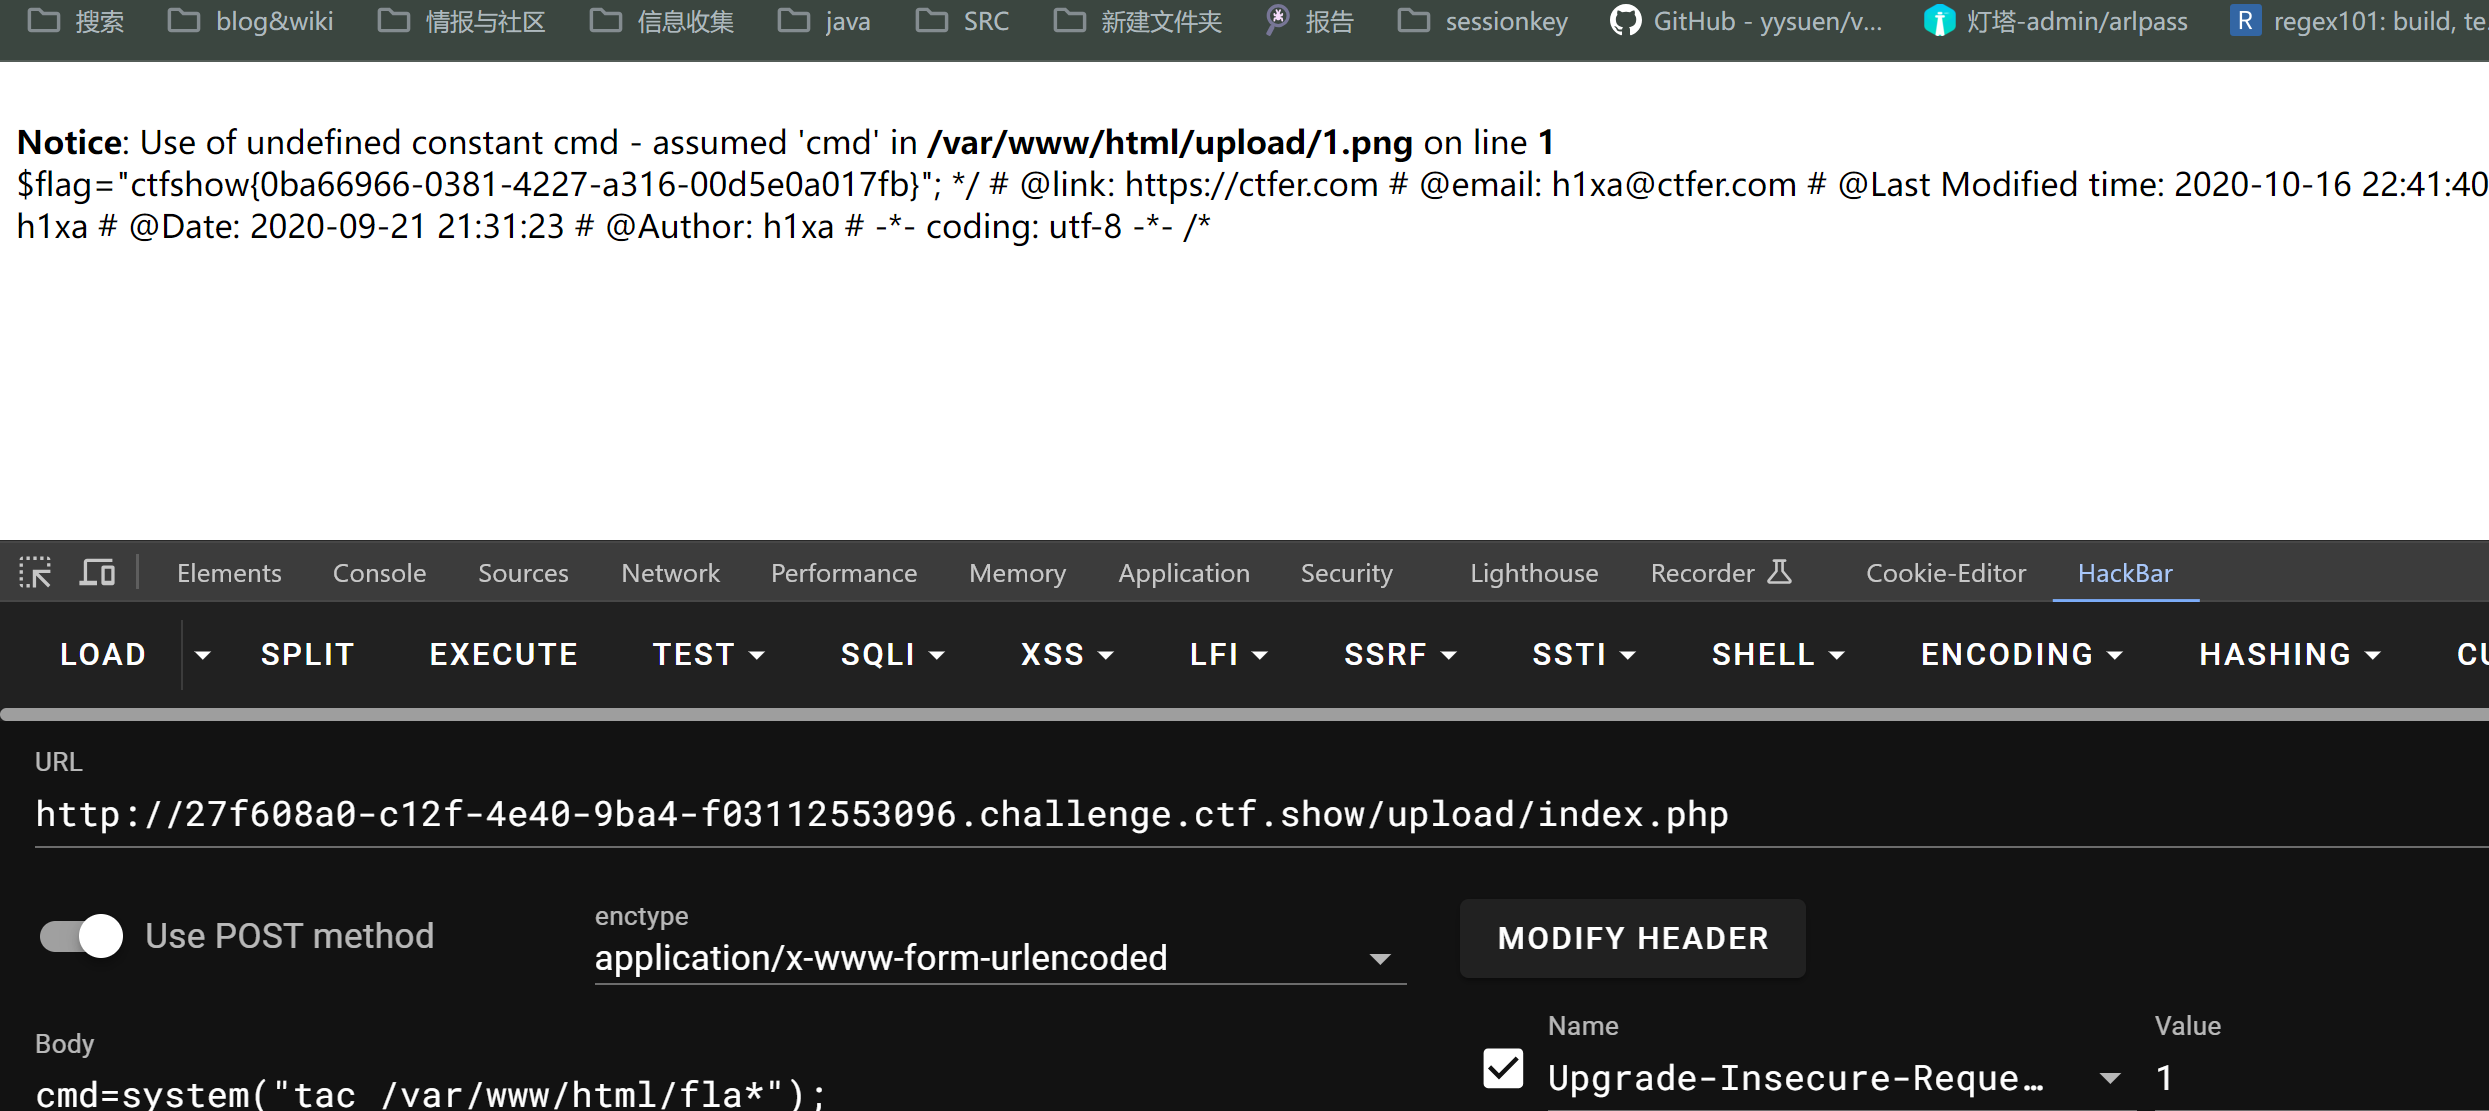Expand the XSS menu
2489x1111 pixels.
1066,655
